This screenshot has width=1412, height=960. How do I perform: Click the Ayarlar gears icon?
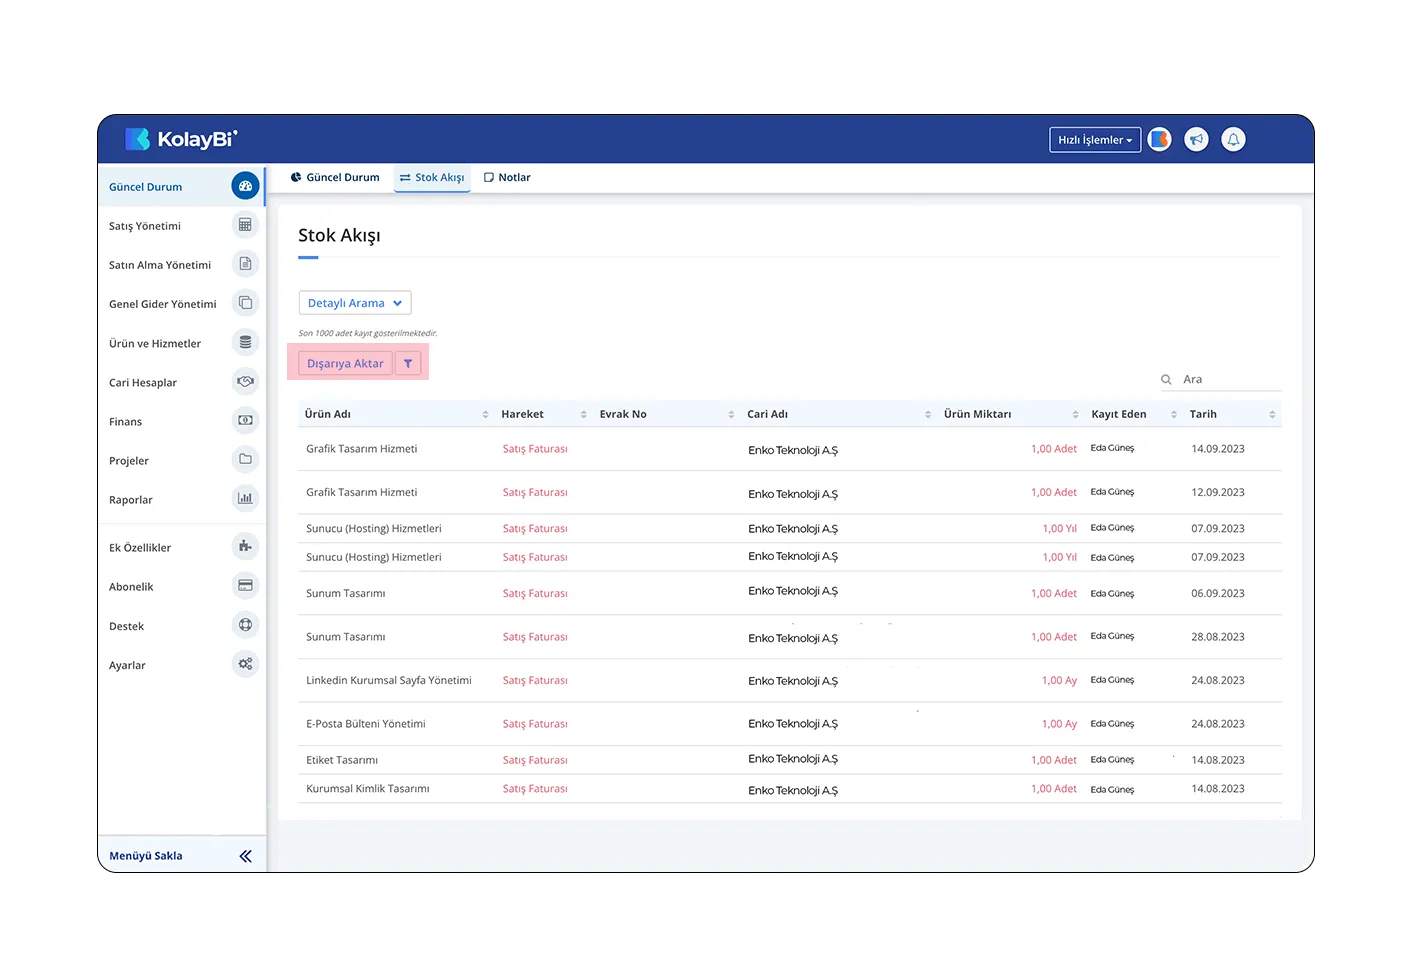click(245, 664)
